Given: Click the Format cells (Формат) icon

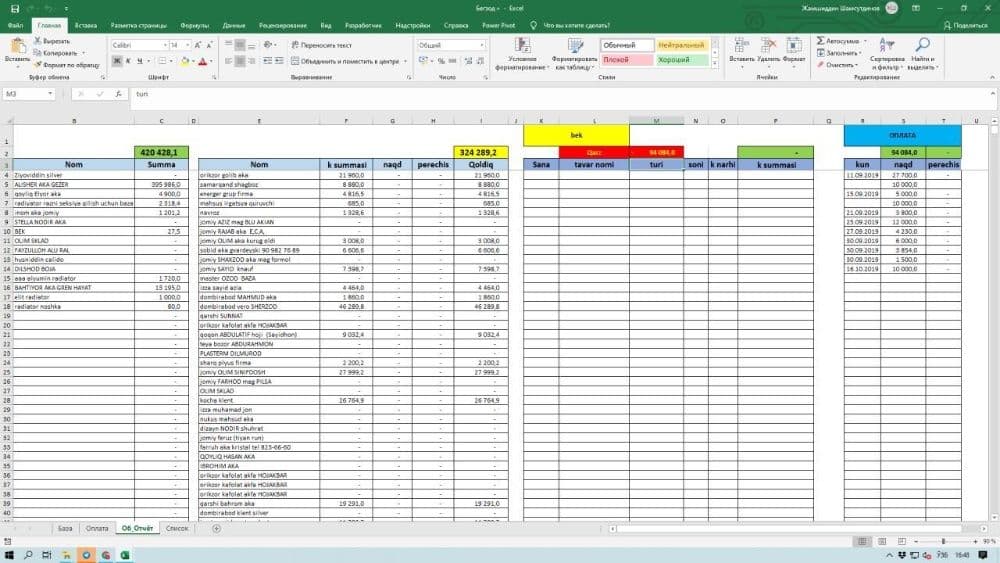Looking at the screenshot, I should 794,45.
